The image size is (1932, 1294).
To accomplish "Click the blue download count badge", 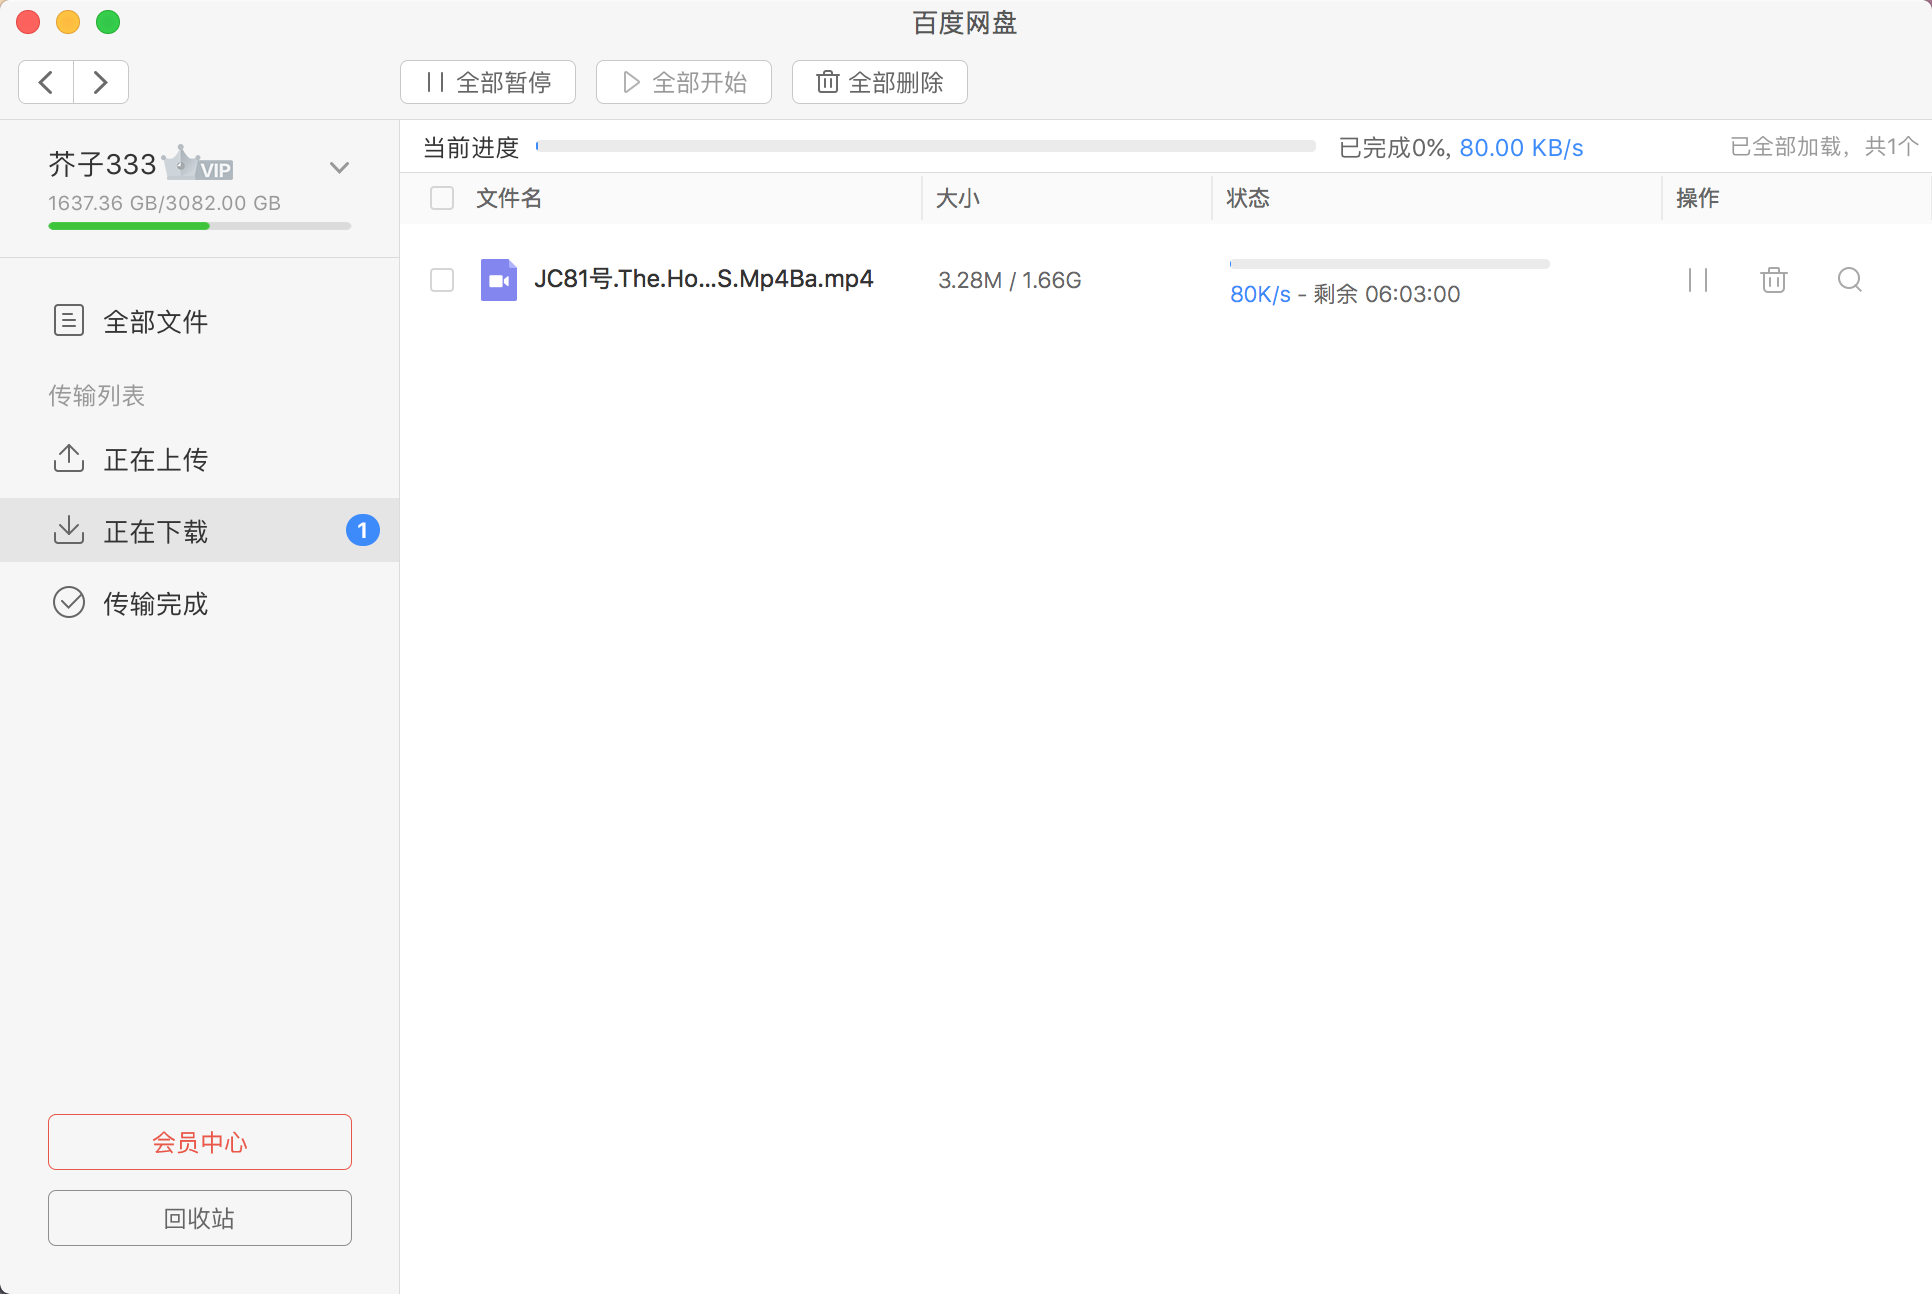I will pos(363,530).
